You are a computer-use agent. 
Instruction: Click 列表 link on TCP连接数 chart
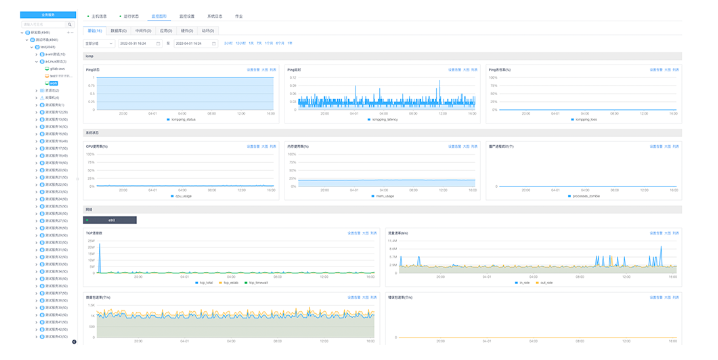pyautogui.click(x=374, y=233)
